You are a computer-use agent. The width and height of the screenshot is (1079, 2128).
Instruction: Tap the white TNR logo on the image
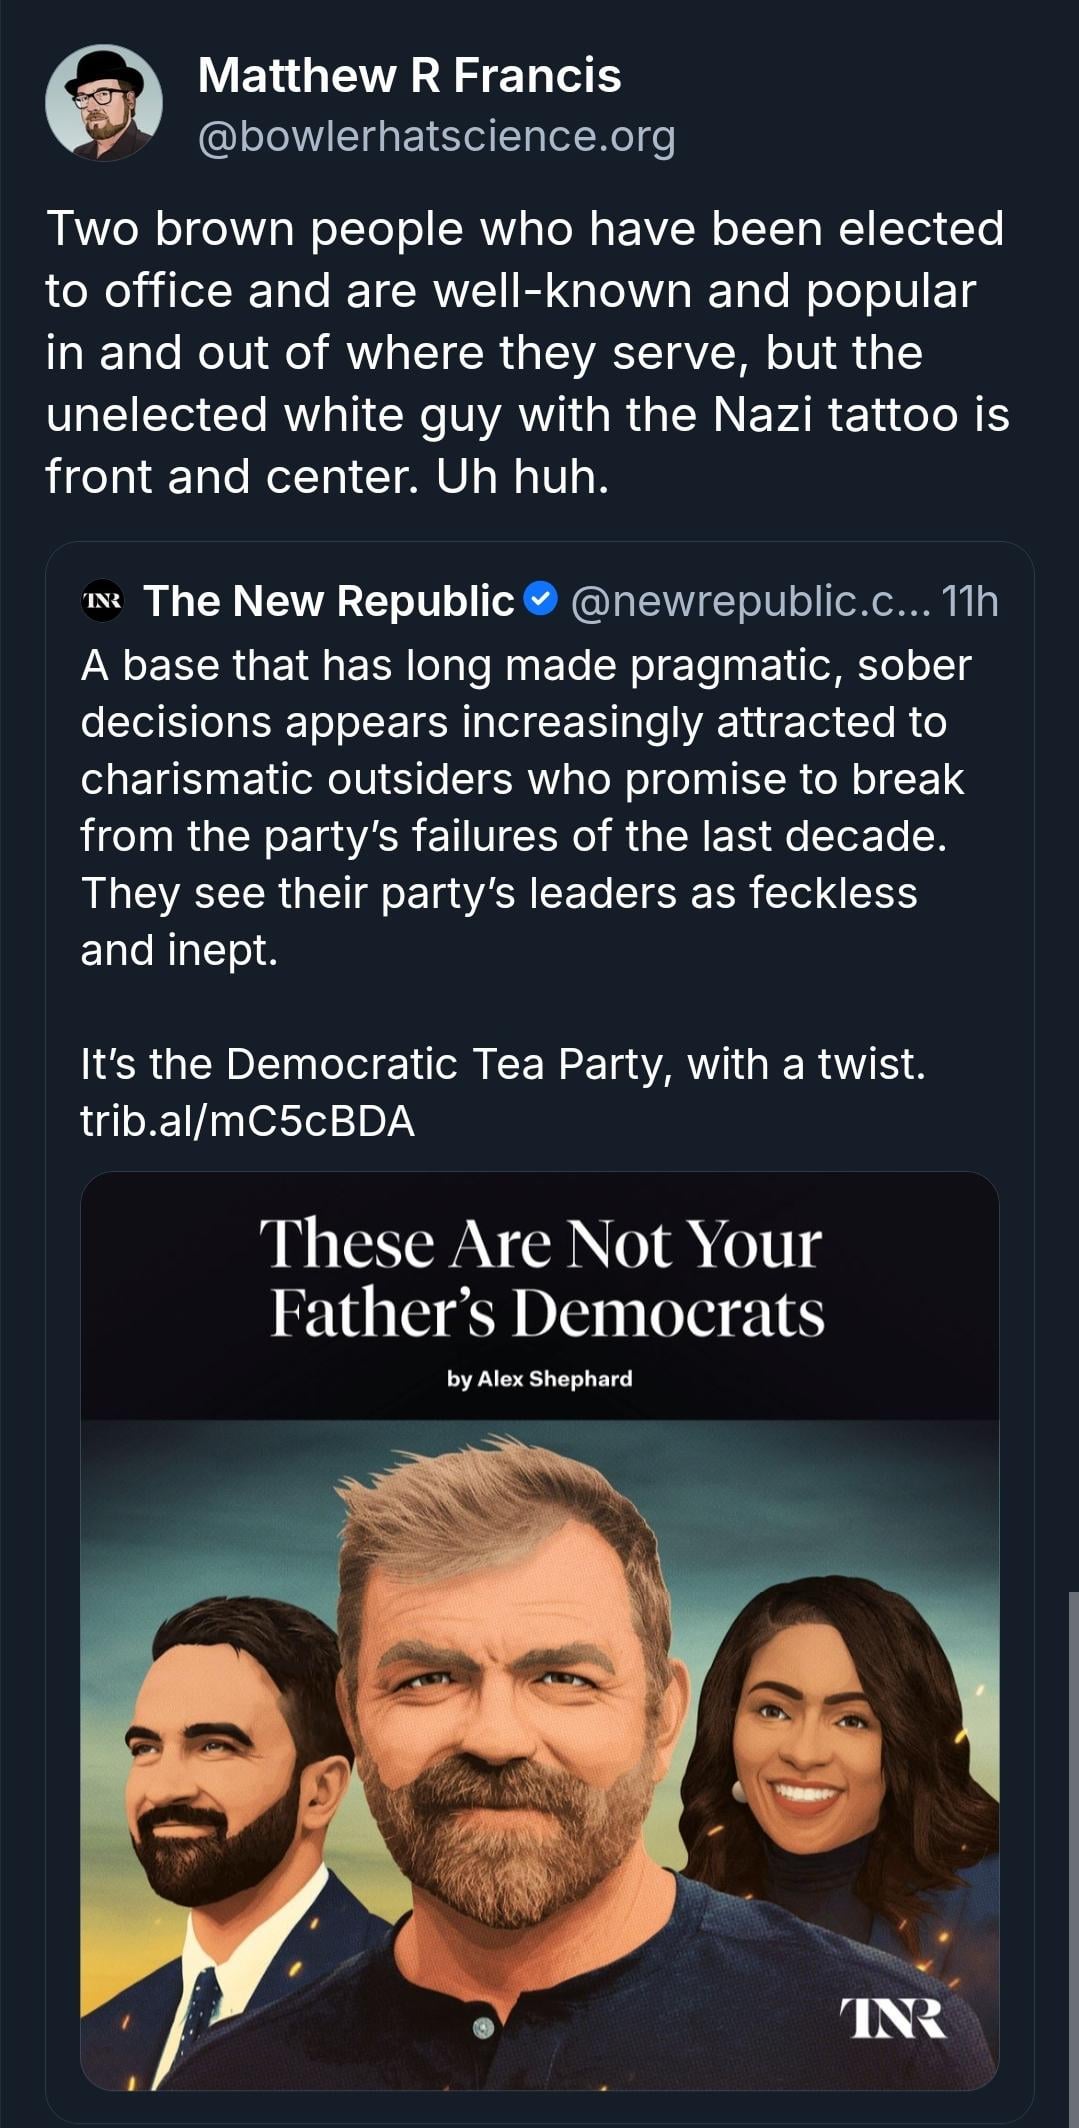(x=892, y=2017)
